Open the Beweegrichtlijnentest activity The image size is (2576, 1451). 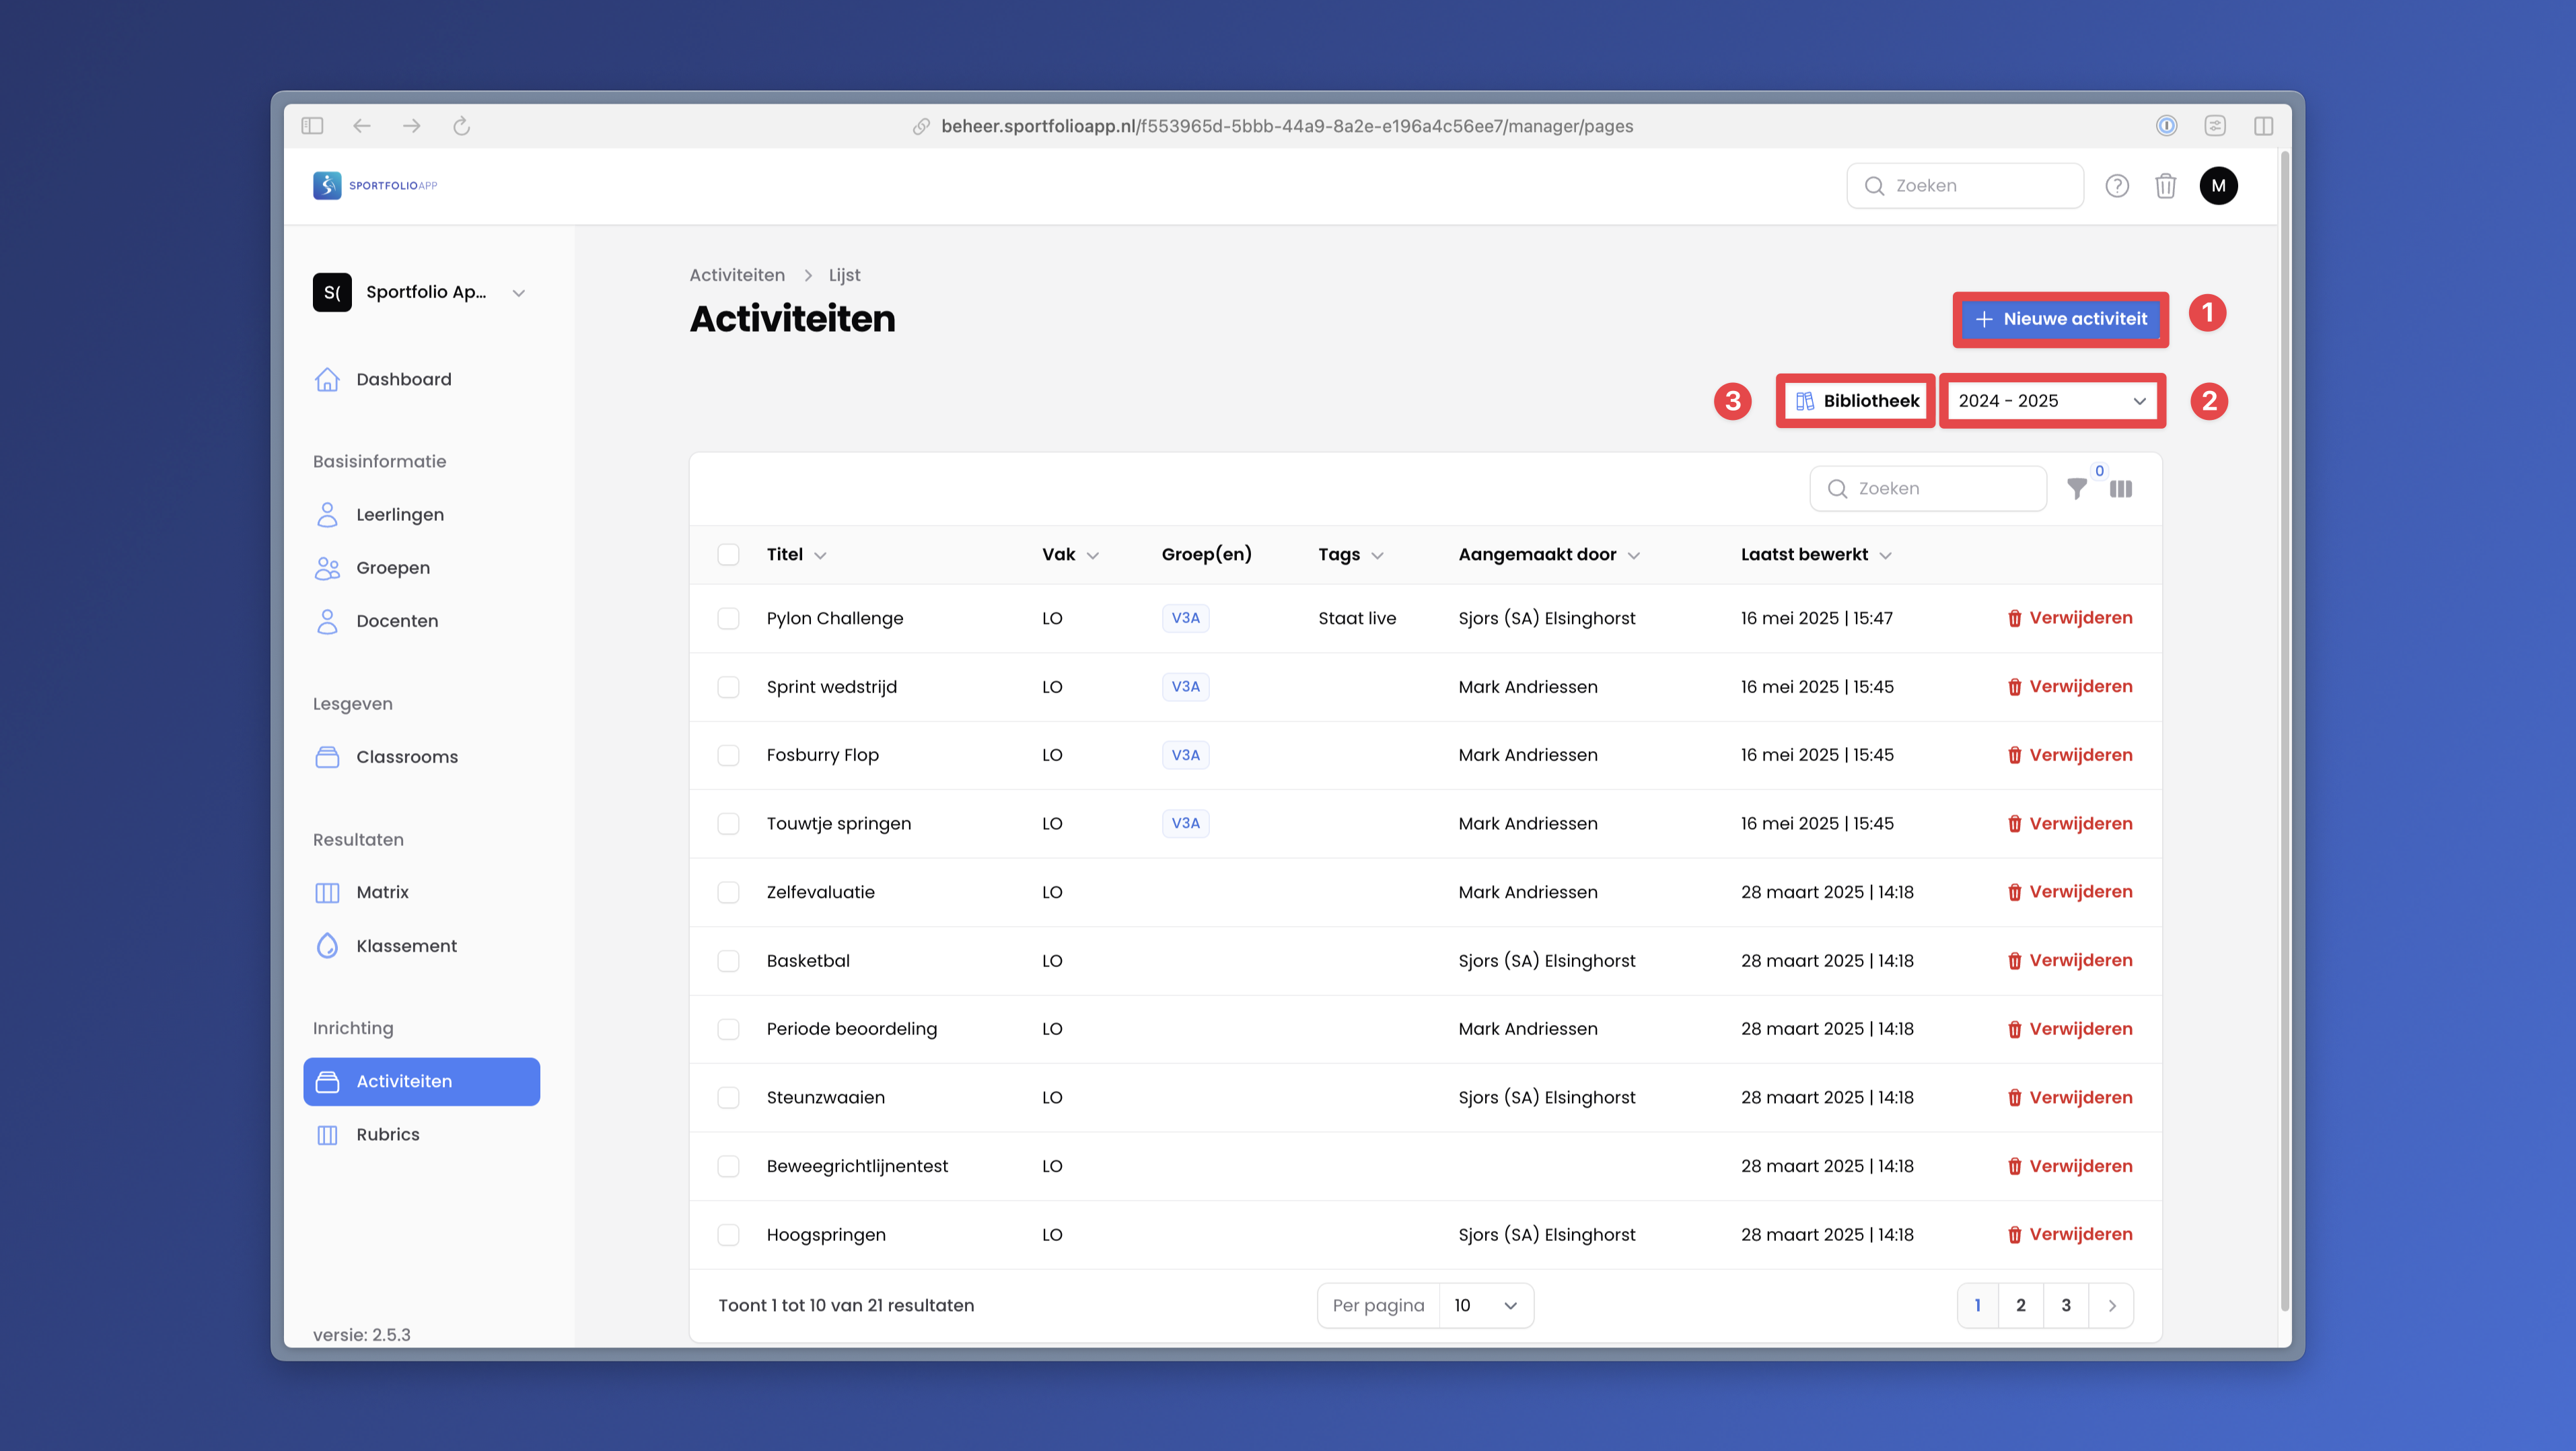coord(857,1167)
